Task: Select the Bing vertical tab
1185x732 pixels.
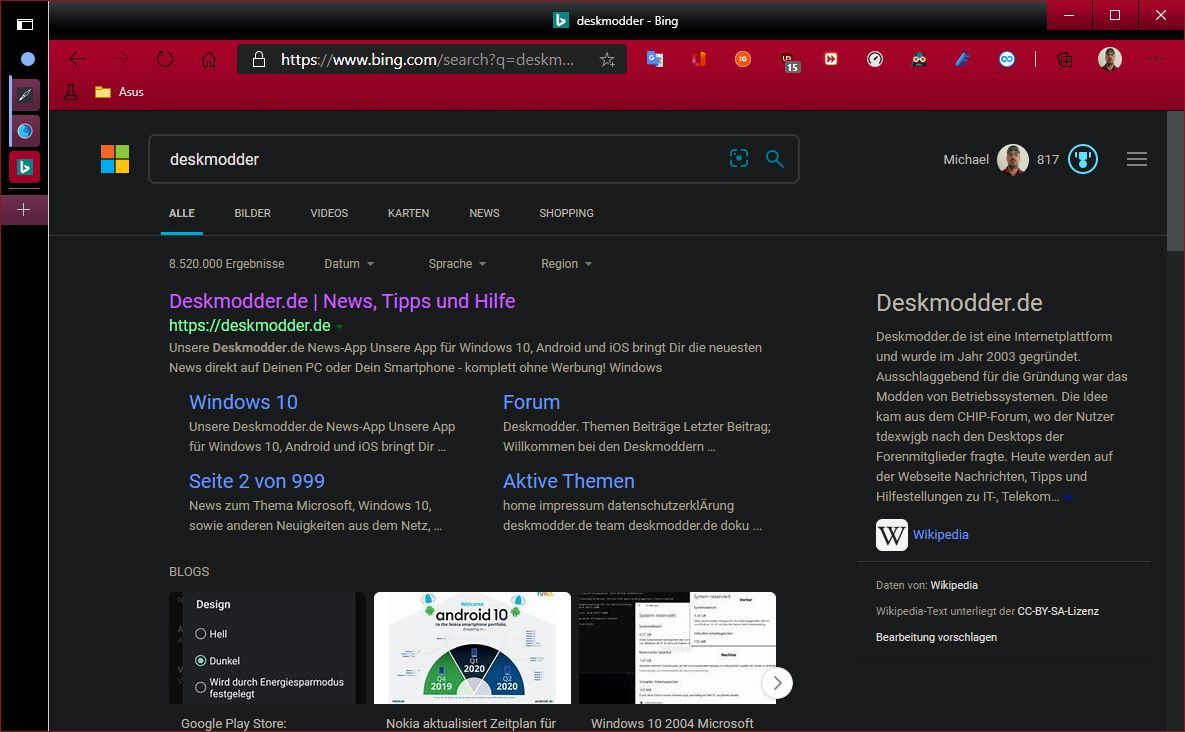Action: [25, 167]
